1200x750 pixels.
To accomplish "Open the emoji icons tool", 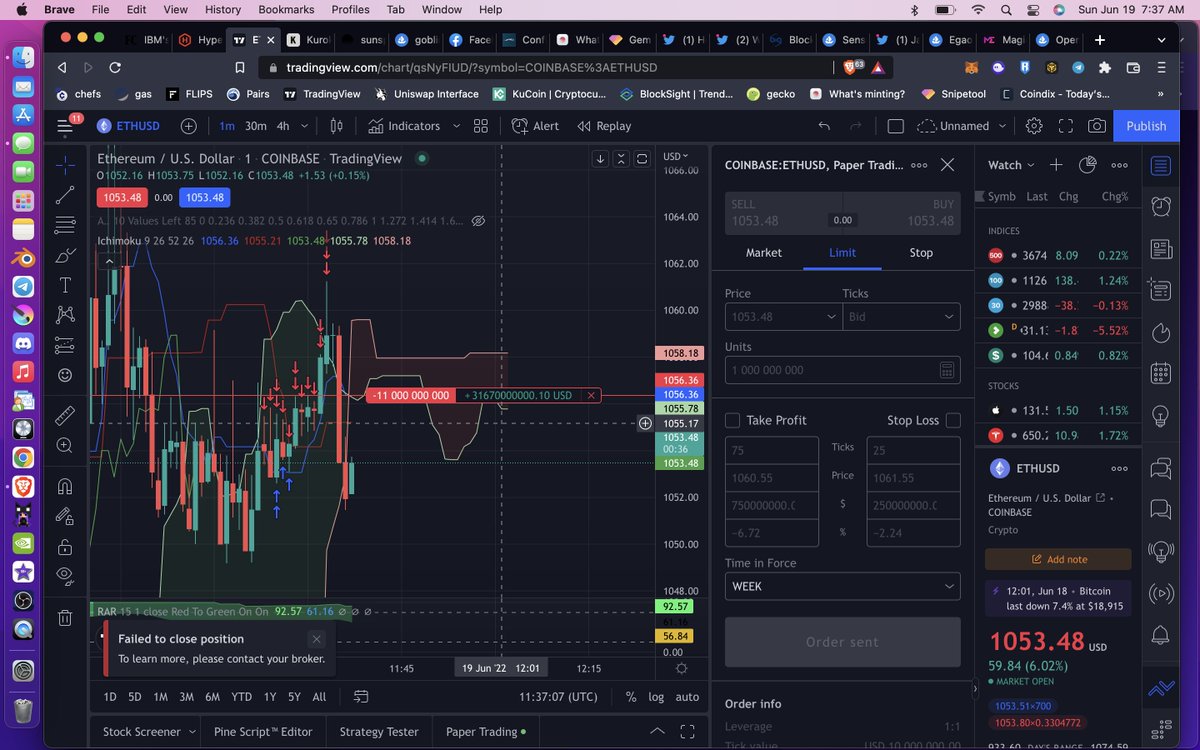I will (x=65, y=376).
